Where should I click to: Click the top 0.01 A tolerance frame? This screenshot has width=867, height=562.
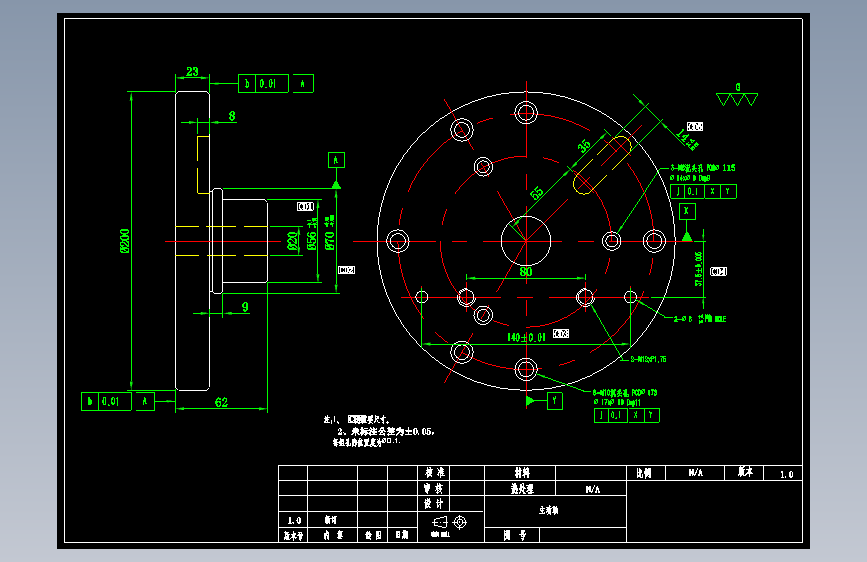coord(276,84)
